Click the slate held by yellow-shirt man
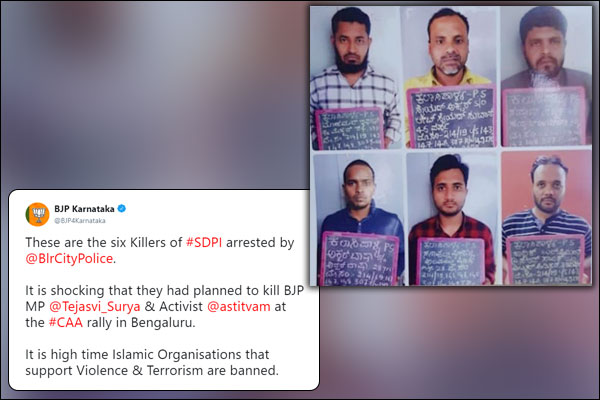 [x=452, y=117]
